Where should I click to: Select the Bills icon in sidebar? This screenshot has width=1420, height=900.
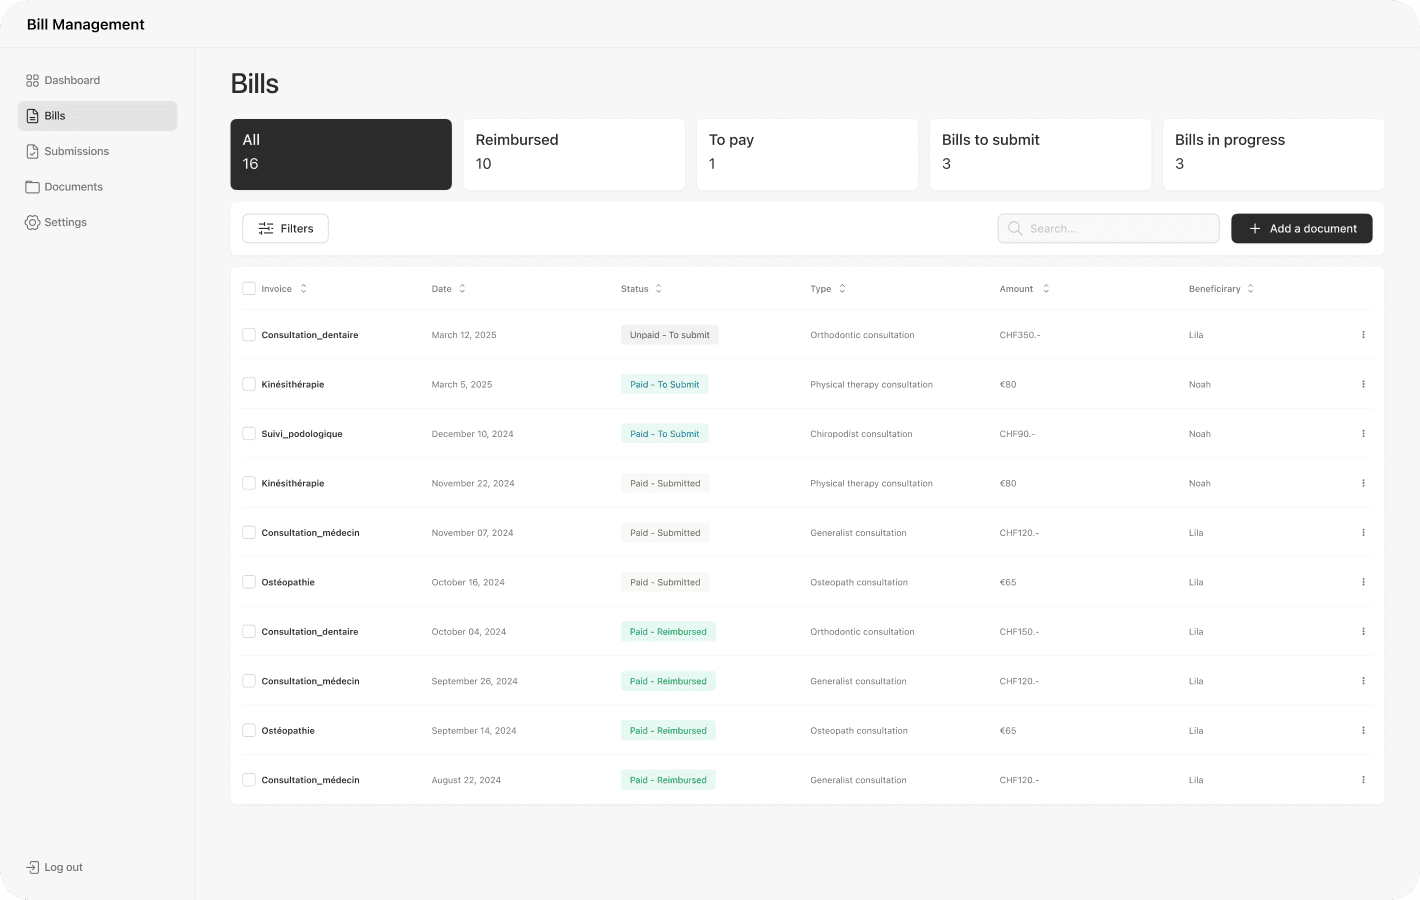(32, 115)
